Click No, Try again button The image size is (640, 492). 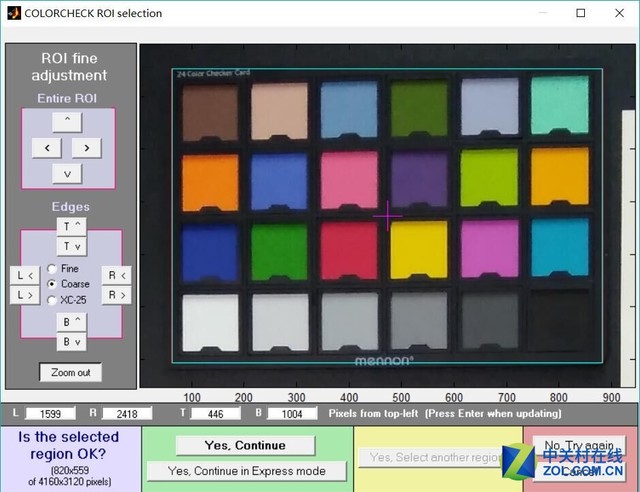click(x=579, y=445)
